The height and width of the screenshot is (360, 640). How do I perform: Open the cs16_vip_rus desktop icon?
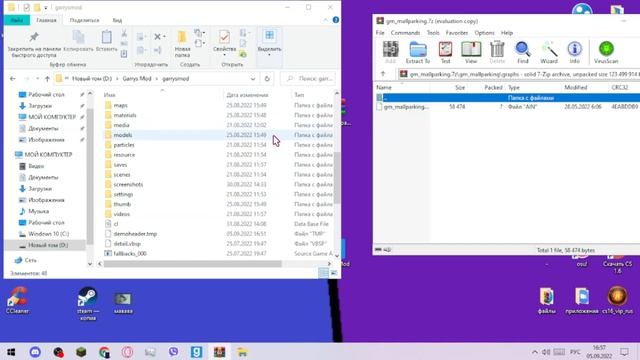pos(617,300)
